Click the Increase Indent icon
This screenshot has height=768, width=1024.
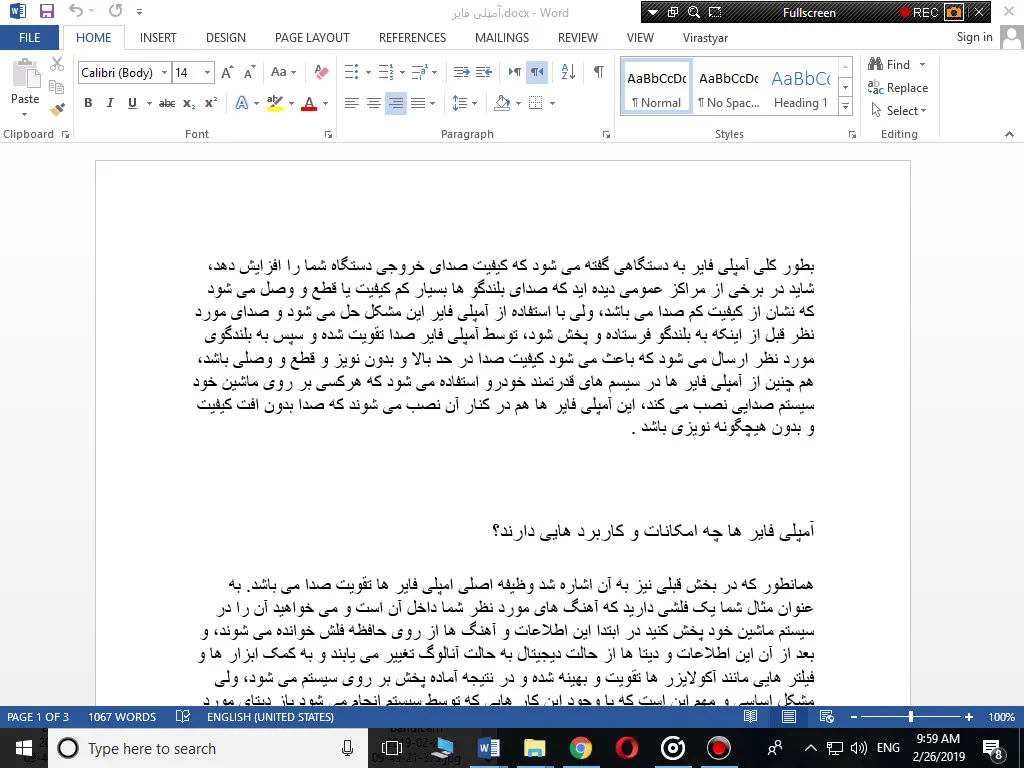click(484, 73)
